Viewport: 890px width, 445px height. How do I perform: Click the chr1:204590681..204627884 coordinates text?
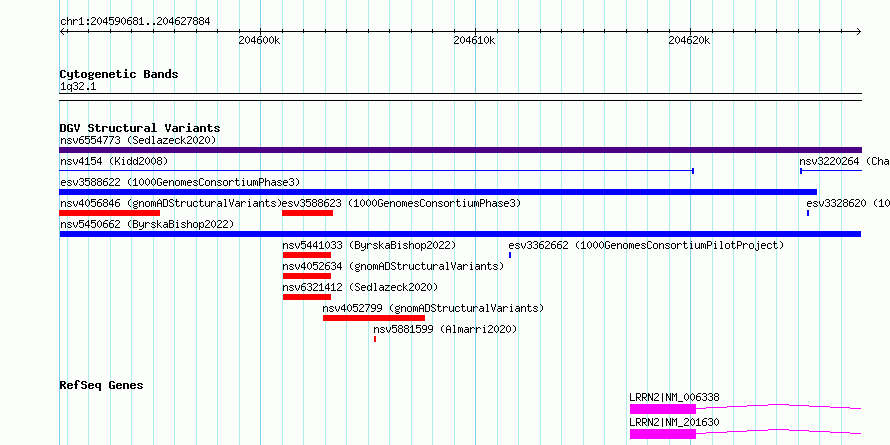pyautogui.click(x=135, y=22)
